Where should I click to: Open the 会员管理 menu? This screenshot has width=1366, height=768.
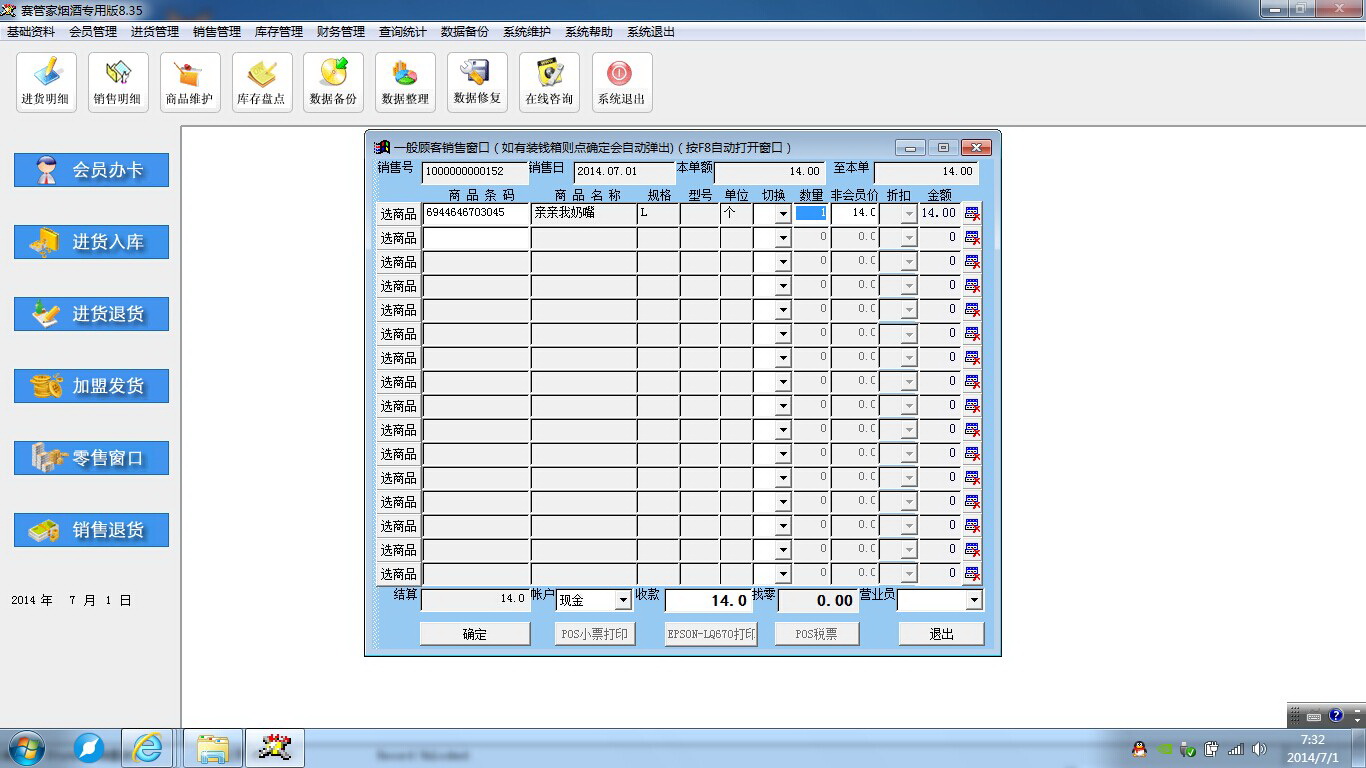click(x=93, y=32)
